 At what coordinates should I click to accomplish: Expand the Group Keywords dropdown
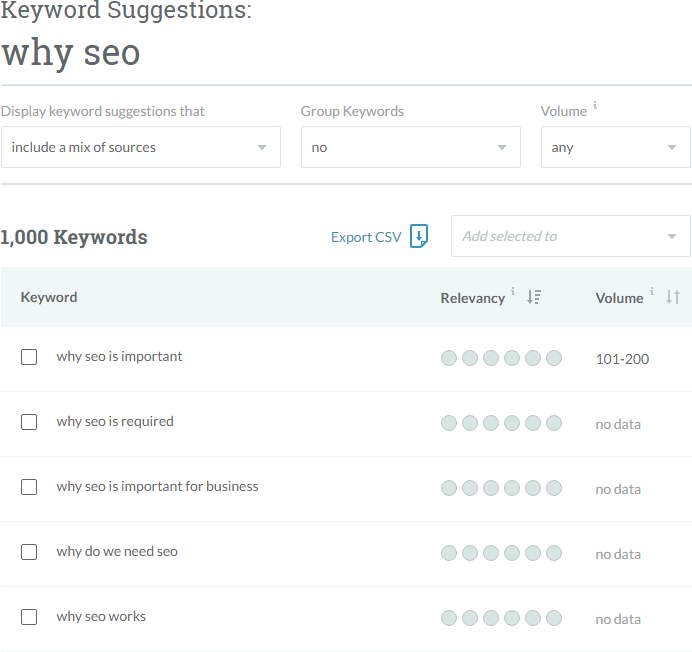click(x=410, y=147)
